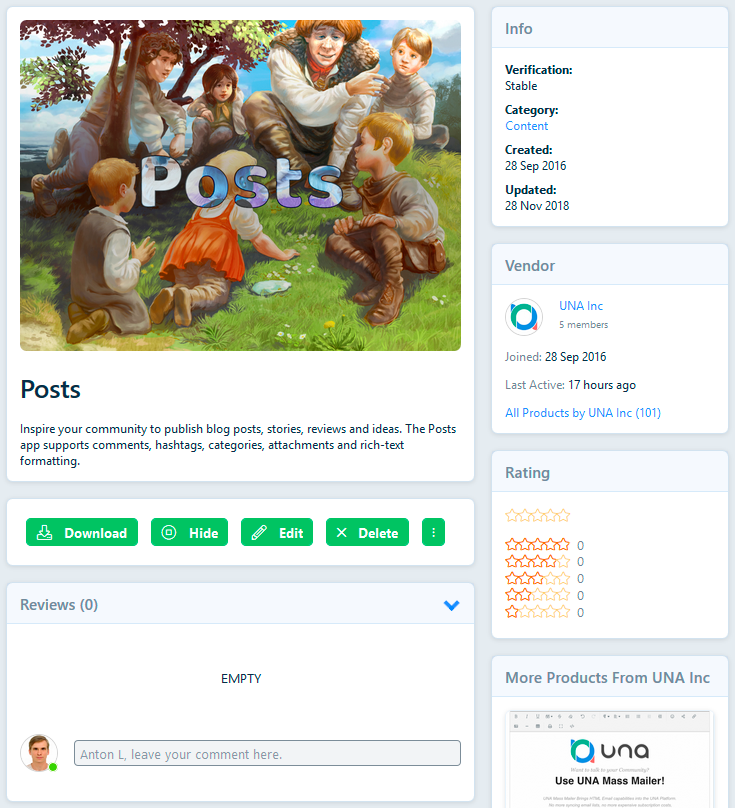Collapse the Reviews section with chevron

coord(452,605)
